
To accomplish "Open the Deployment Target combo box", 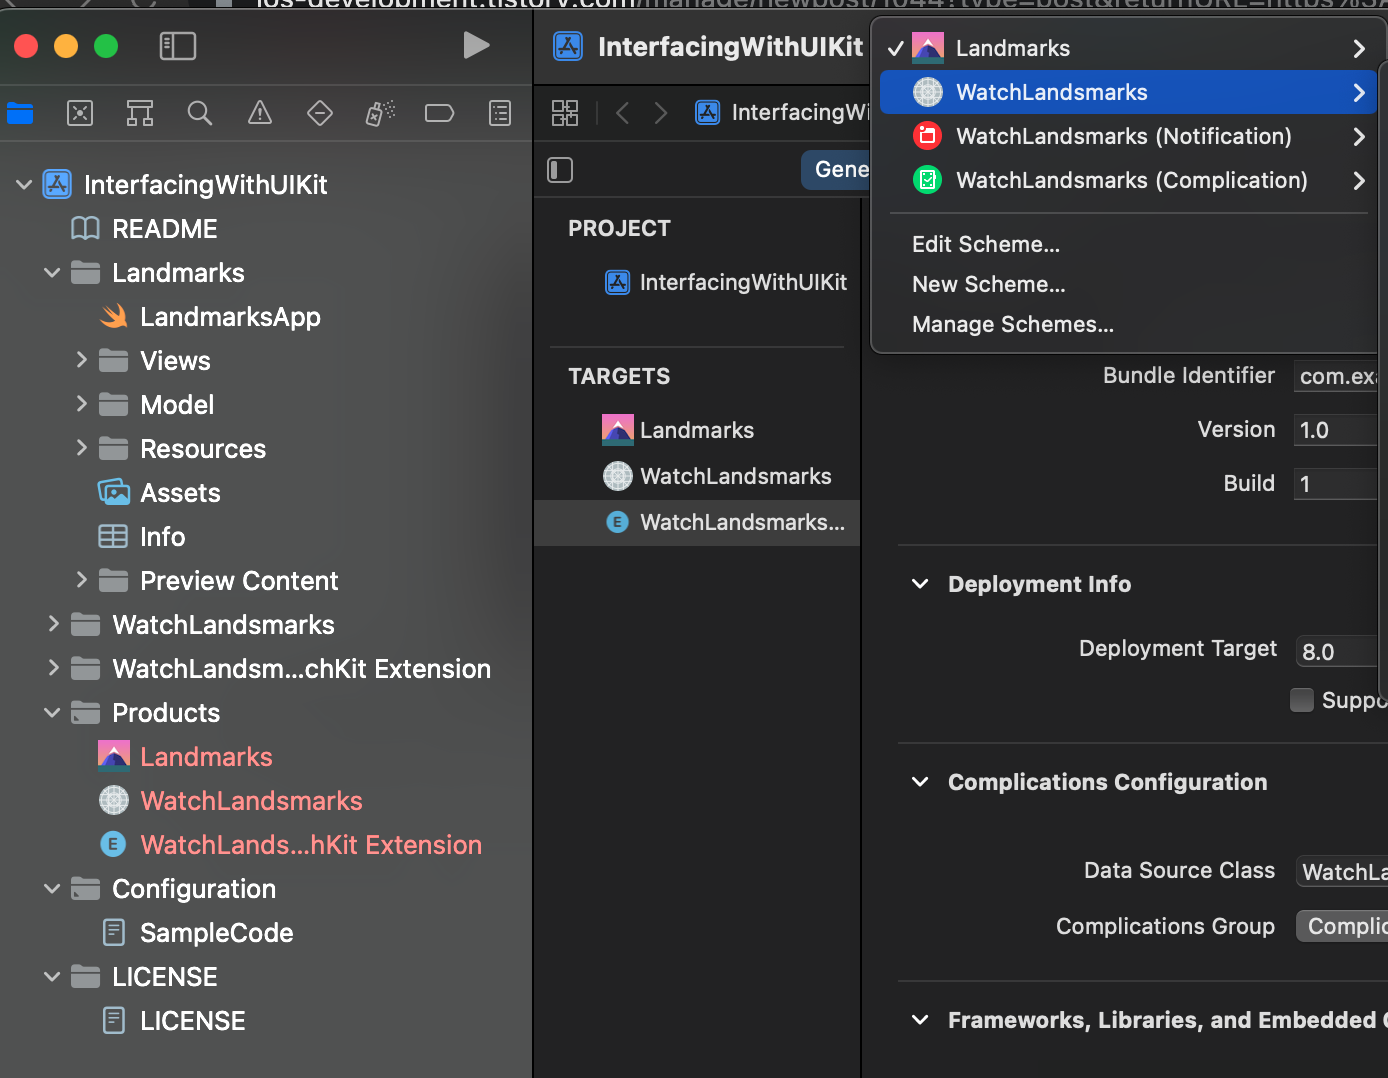I will [1337, 651].
